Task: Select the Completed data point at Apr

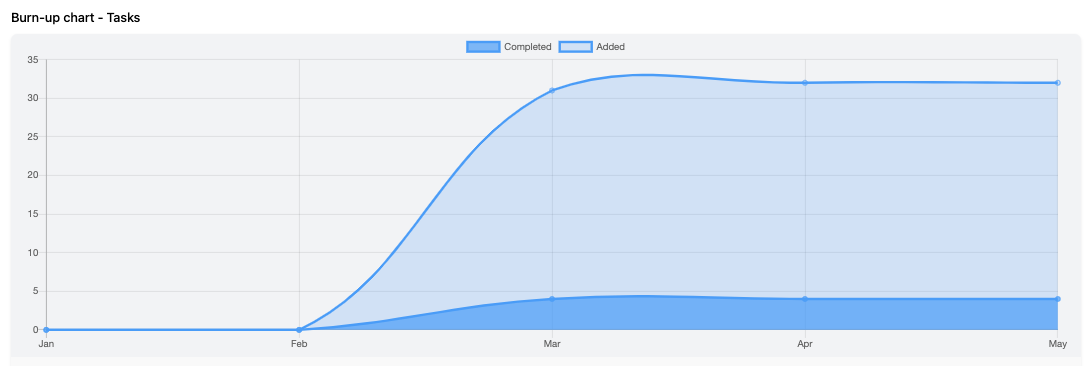Action: pyautogui.click(x=805, y=299)
